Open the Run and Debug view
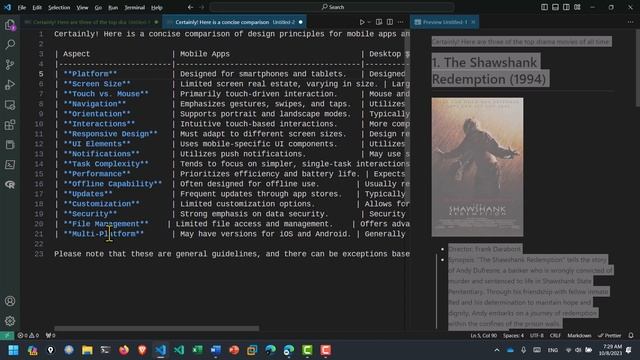The image size is (640, 360). [10, 84]
